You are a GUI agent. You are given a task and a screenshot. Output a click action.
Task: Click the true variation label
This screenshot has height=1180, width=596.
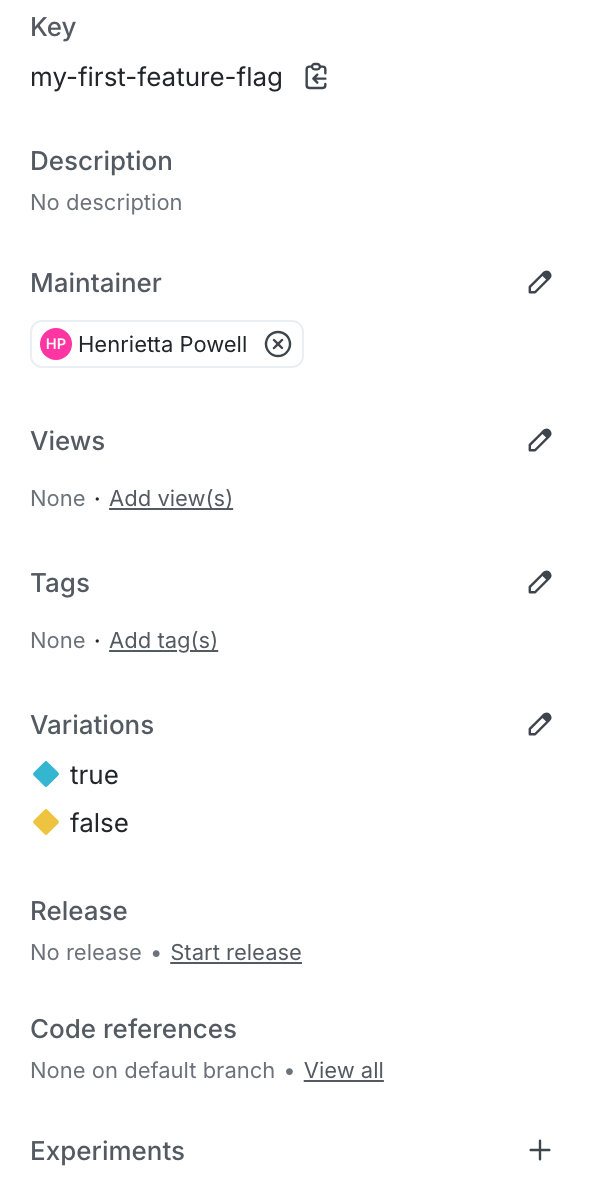point(94,774)
